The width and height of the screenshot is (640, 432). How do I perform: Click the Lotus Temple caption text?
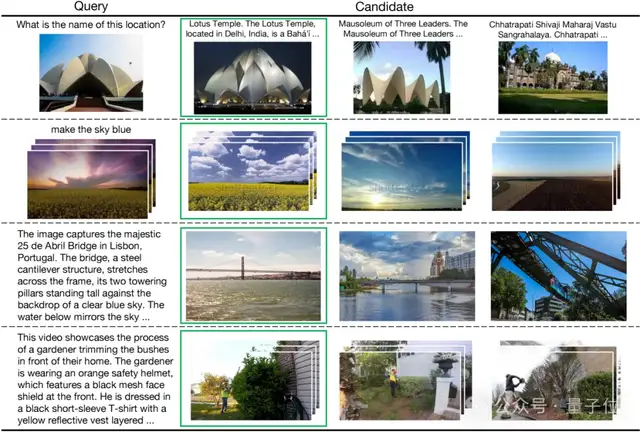point(252,31)
